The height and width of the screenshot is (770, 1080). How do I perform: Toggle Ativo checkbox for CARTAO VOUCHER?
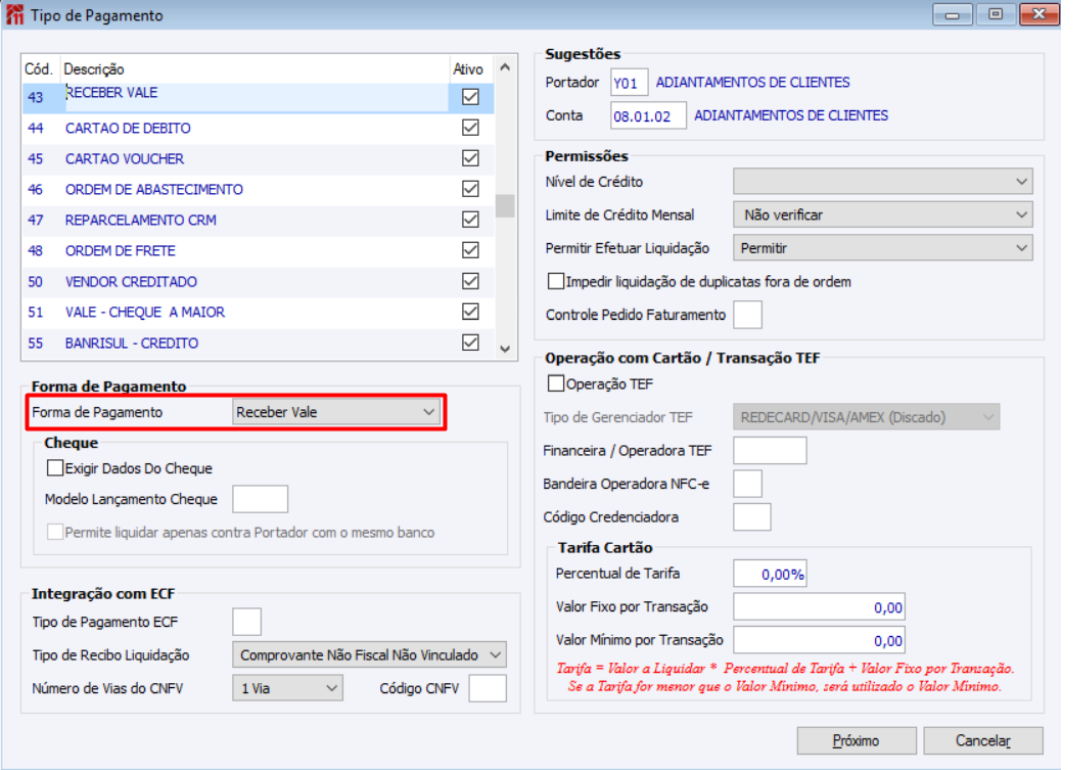(470, 158)
